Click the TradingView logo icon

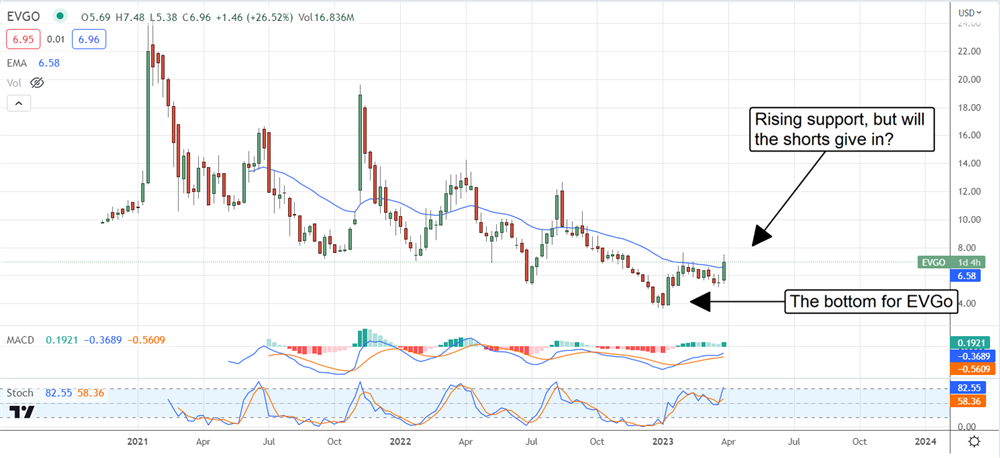(x=22, y=412)
